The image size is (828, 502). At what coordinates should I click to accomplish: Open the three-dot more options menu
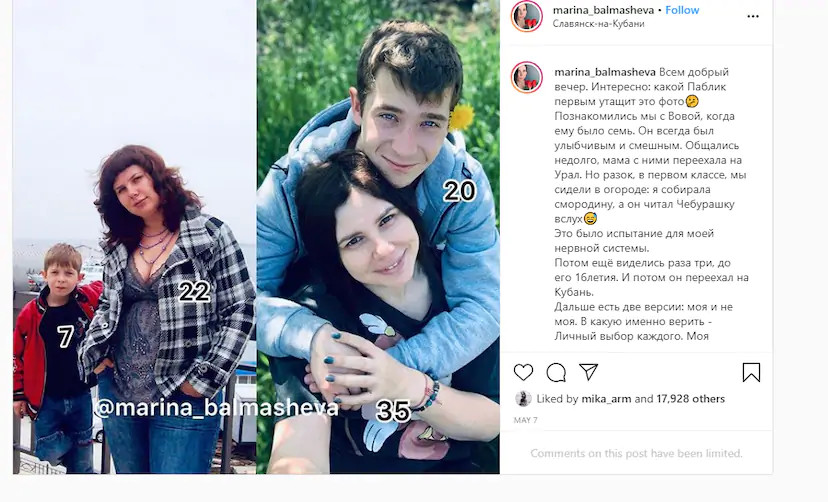(x=753, y=16)
